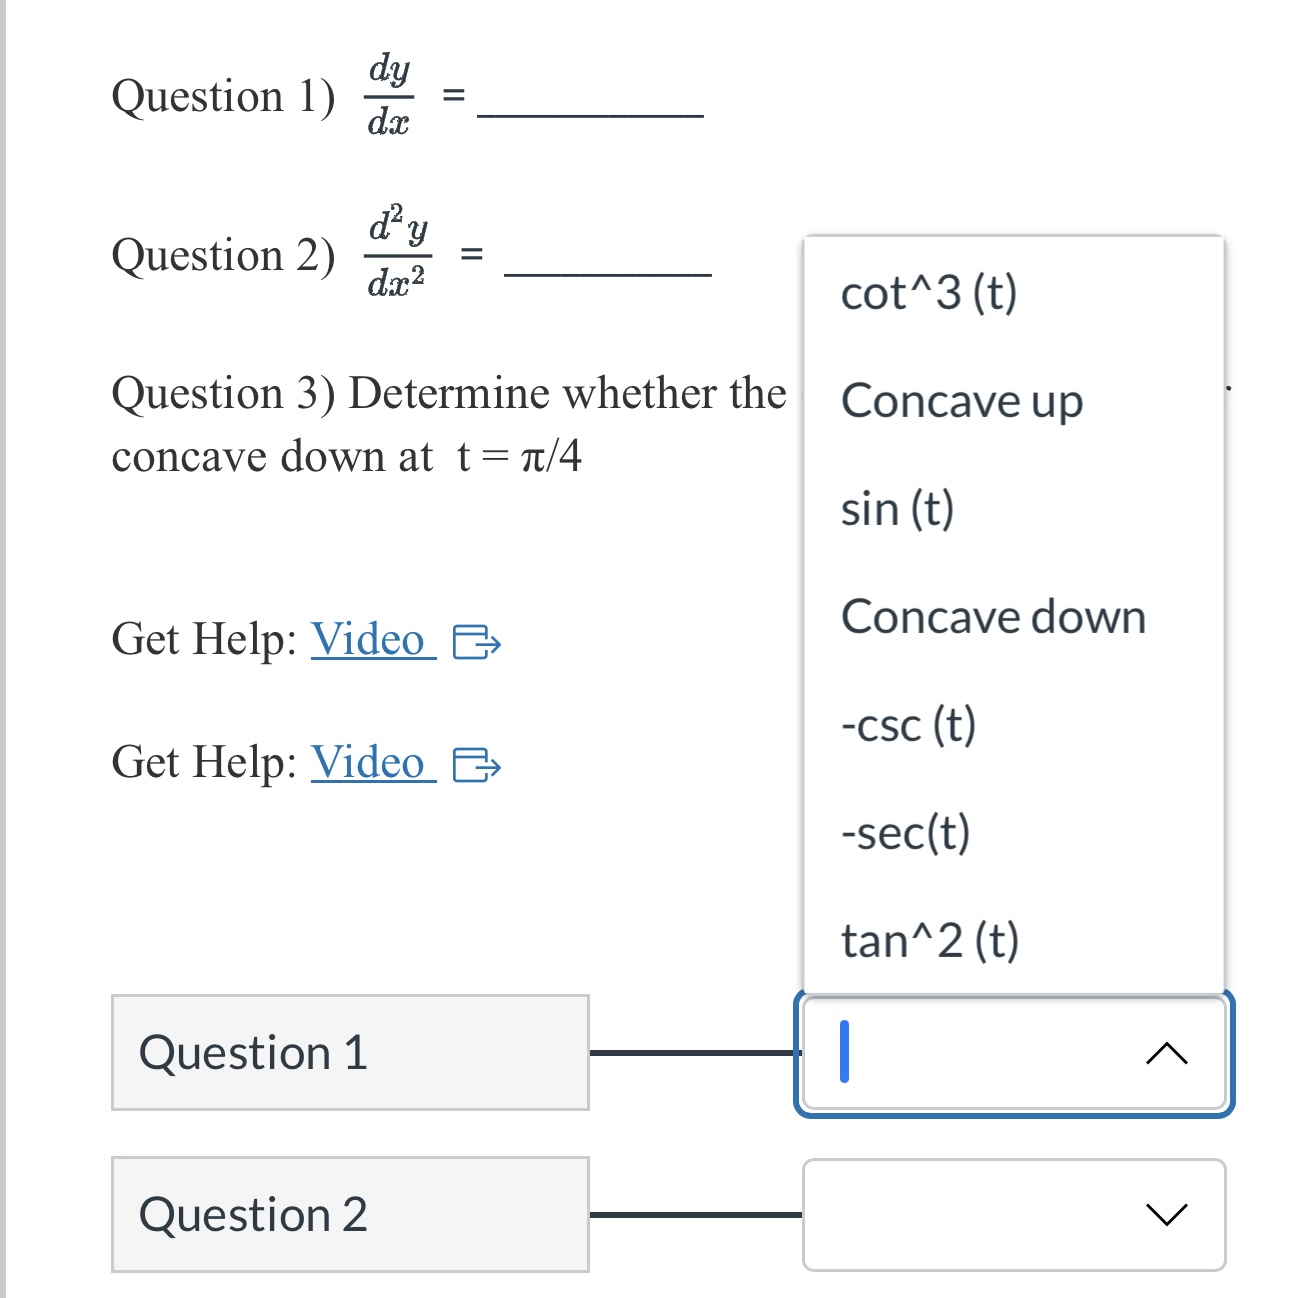
Task: Select "Concave up" option in the list
Action: coord(959,403)
